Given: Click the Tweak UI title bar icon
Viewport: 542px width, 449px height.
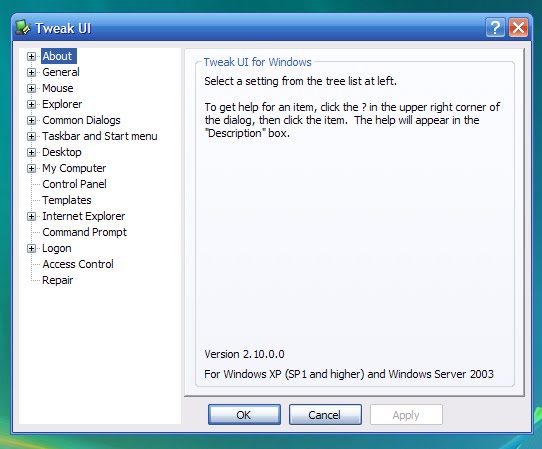Looking at the screenshot, I should coord(23,28).
